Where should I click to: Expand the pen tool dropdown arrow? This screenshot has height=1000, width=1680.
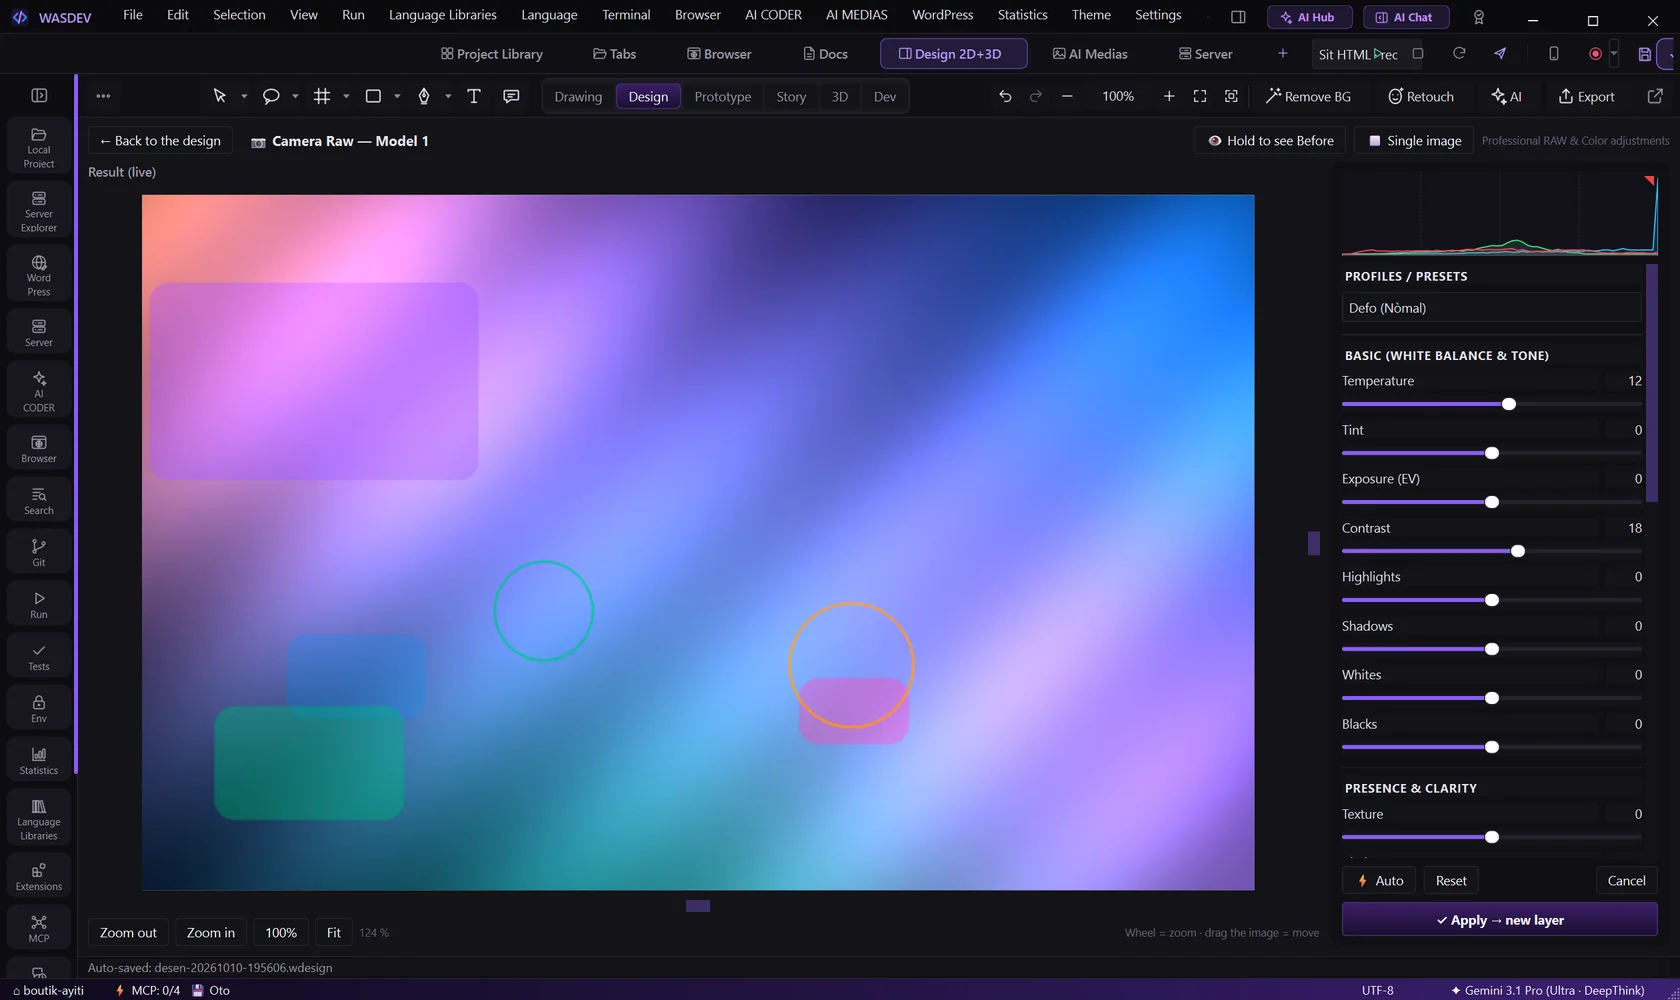[448, 96]
